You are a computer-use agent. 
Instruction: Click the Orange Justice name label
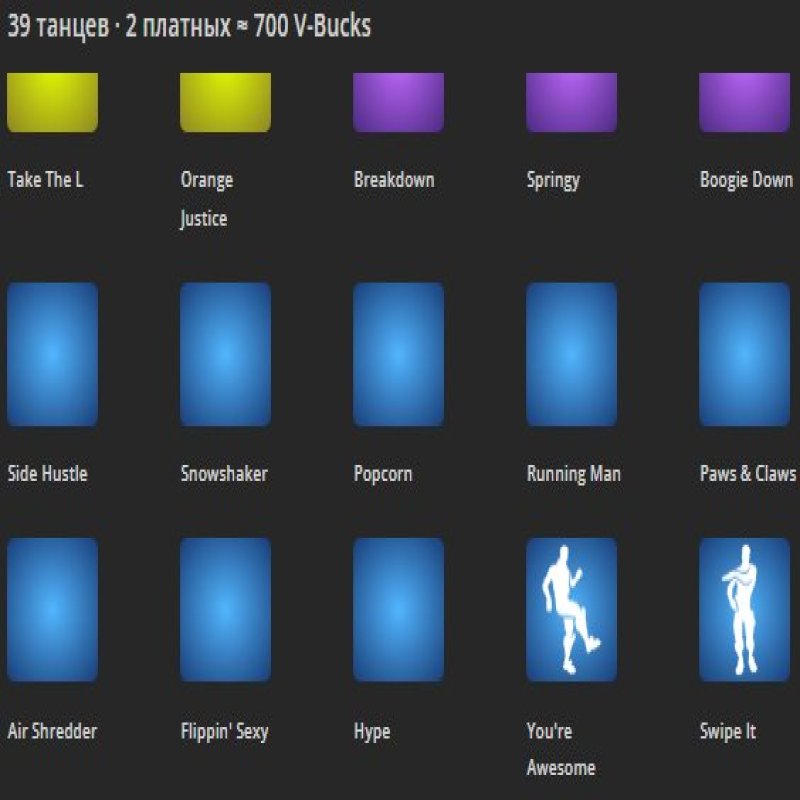tap(206, 199)
